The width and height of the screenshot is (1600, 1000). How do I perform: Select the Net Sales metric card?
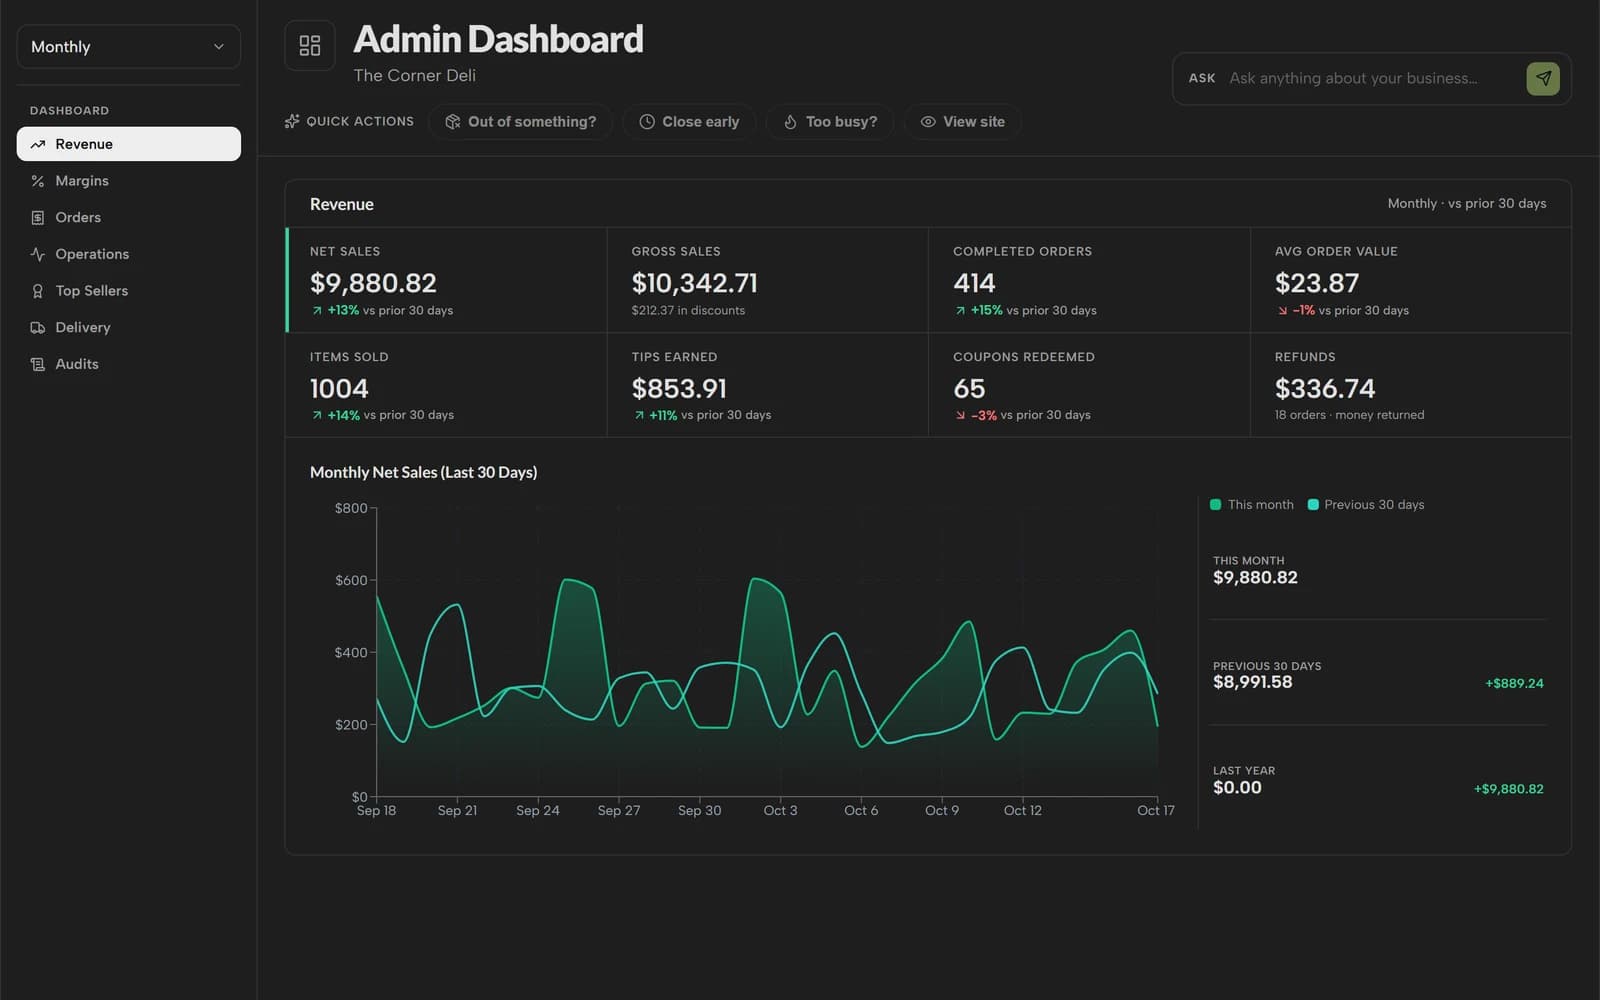pyautogui.click(x=447, y=280)
